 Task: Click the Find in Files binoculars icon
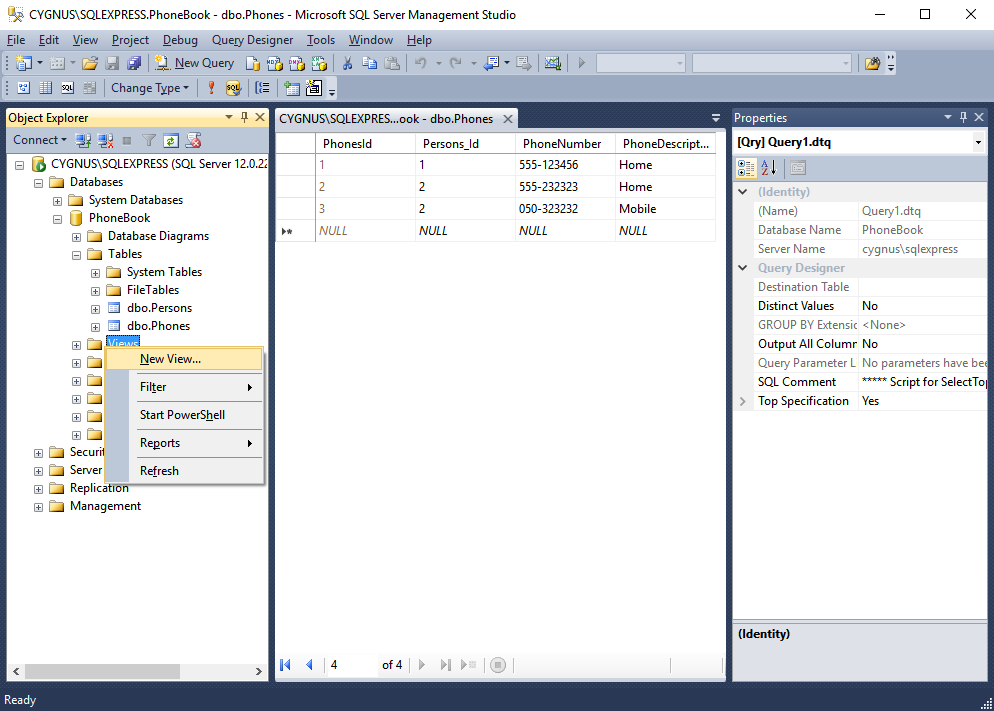pos(872,63)
